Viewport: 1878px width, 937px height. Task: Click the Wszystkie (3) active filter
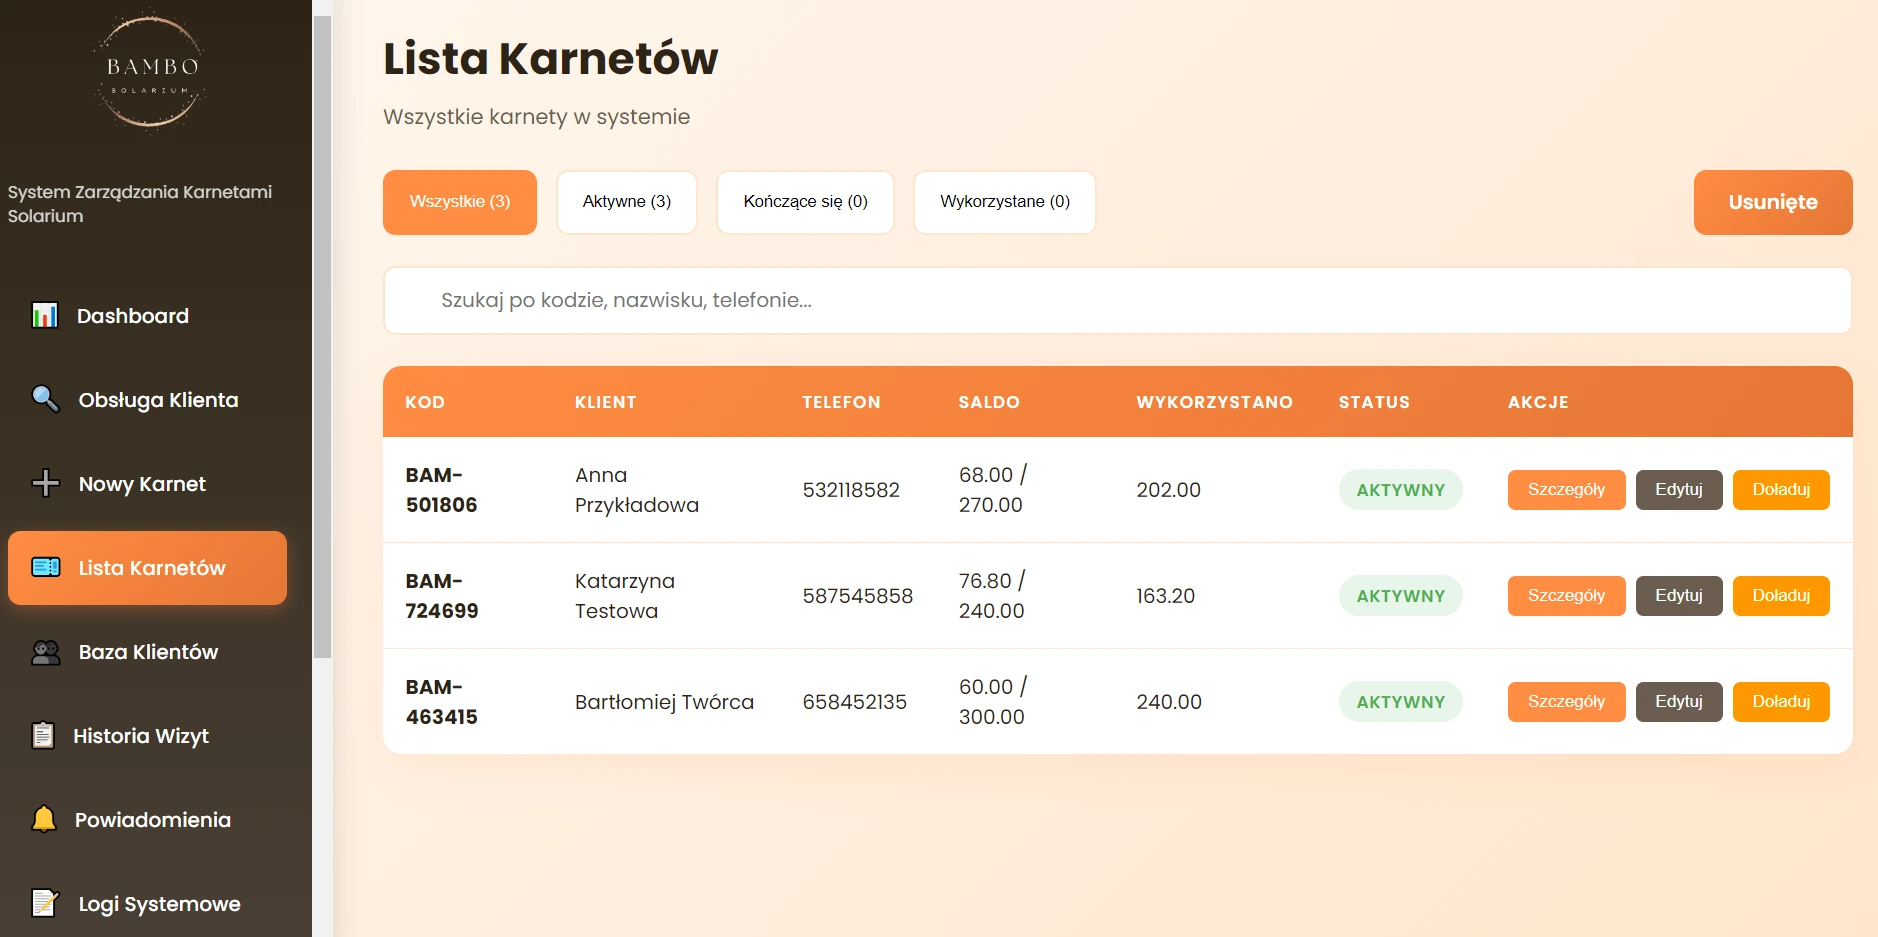(x=459, y=202)
